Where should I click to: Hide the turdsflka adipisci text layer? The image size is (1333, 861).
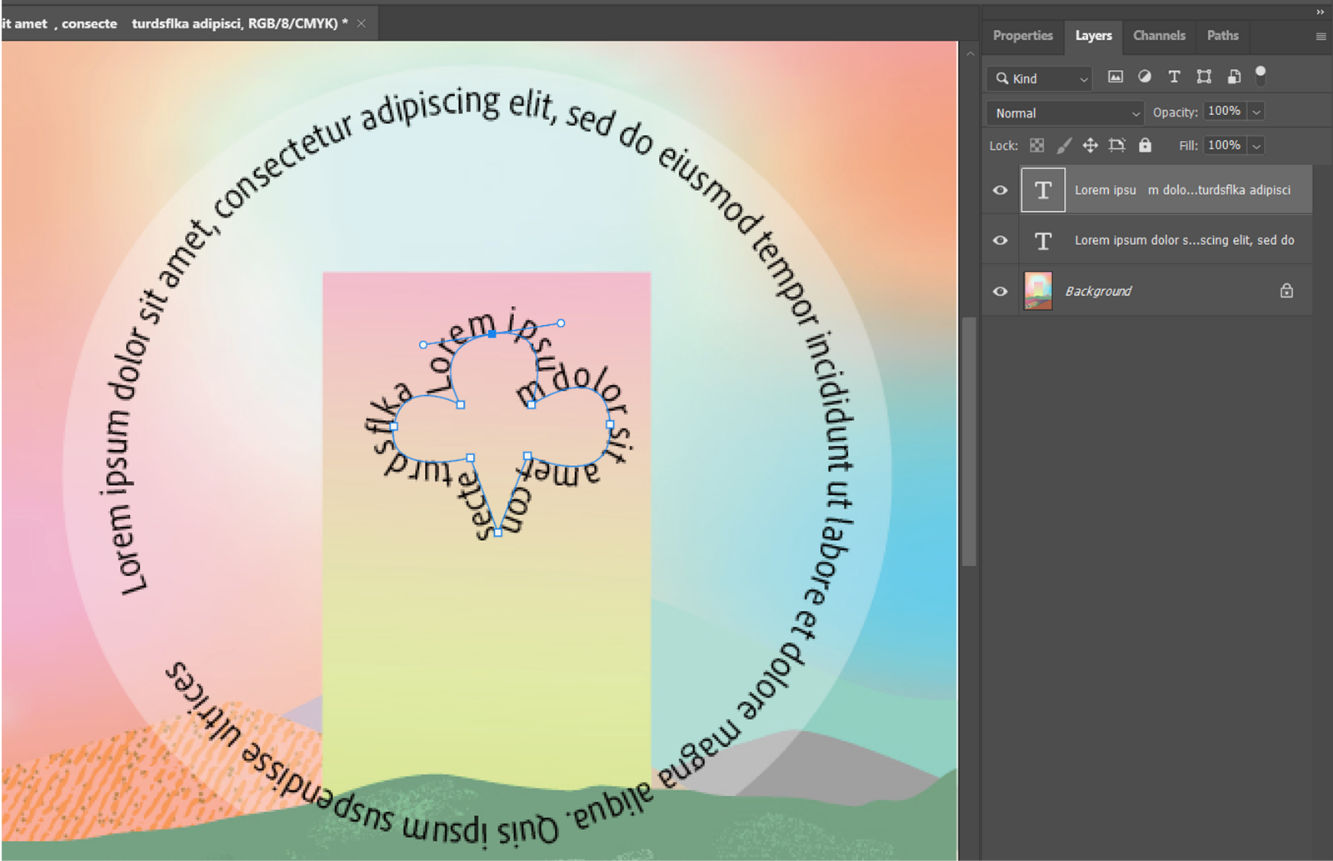[x=1000, y=190]
